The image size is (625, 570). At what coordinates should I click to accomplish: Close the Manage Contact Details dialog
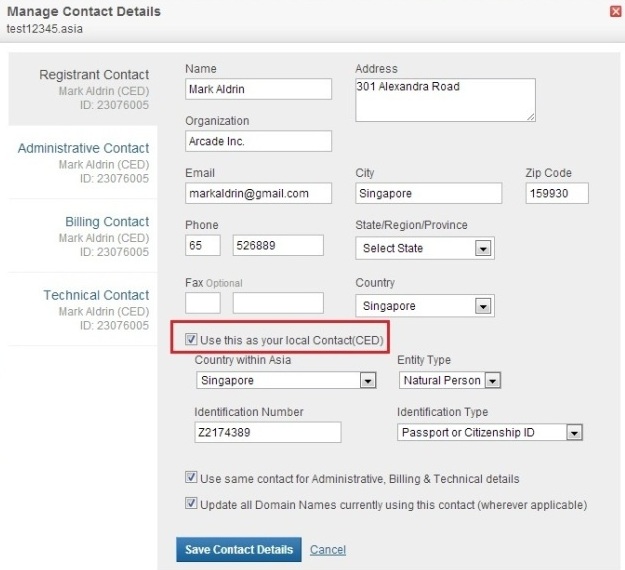tap(615, 11)
